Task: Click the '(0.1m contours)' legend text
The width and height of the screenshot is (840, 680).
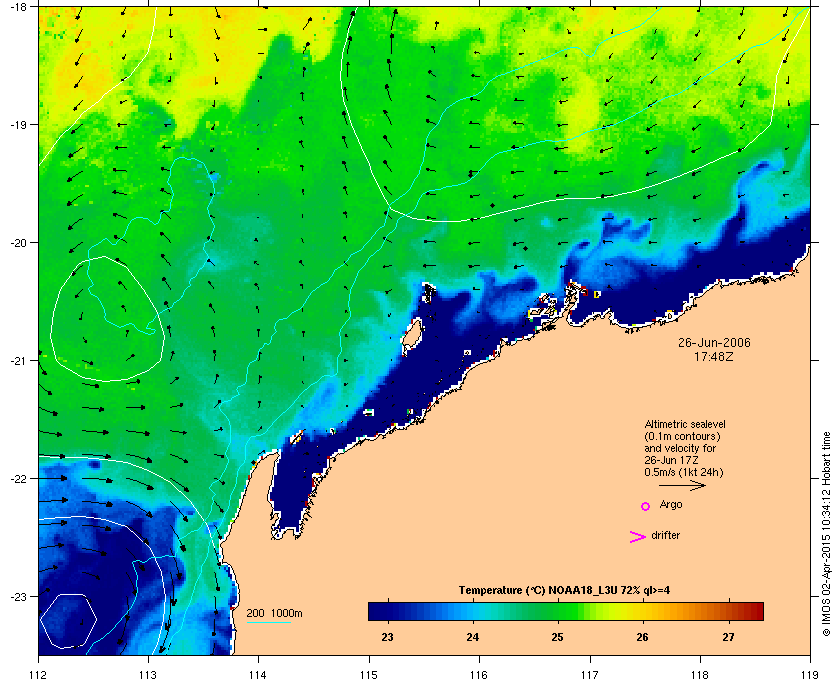Action: coord(682,436)
